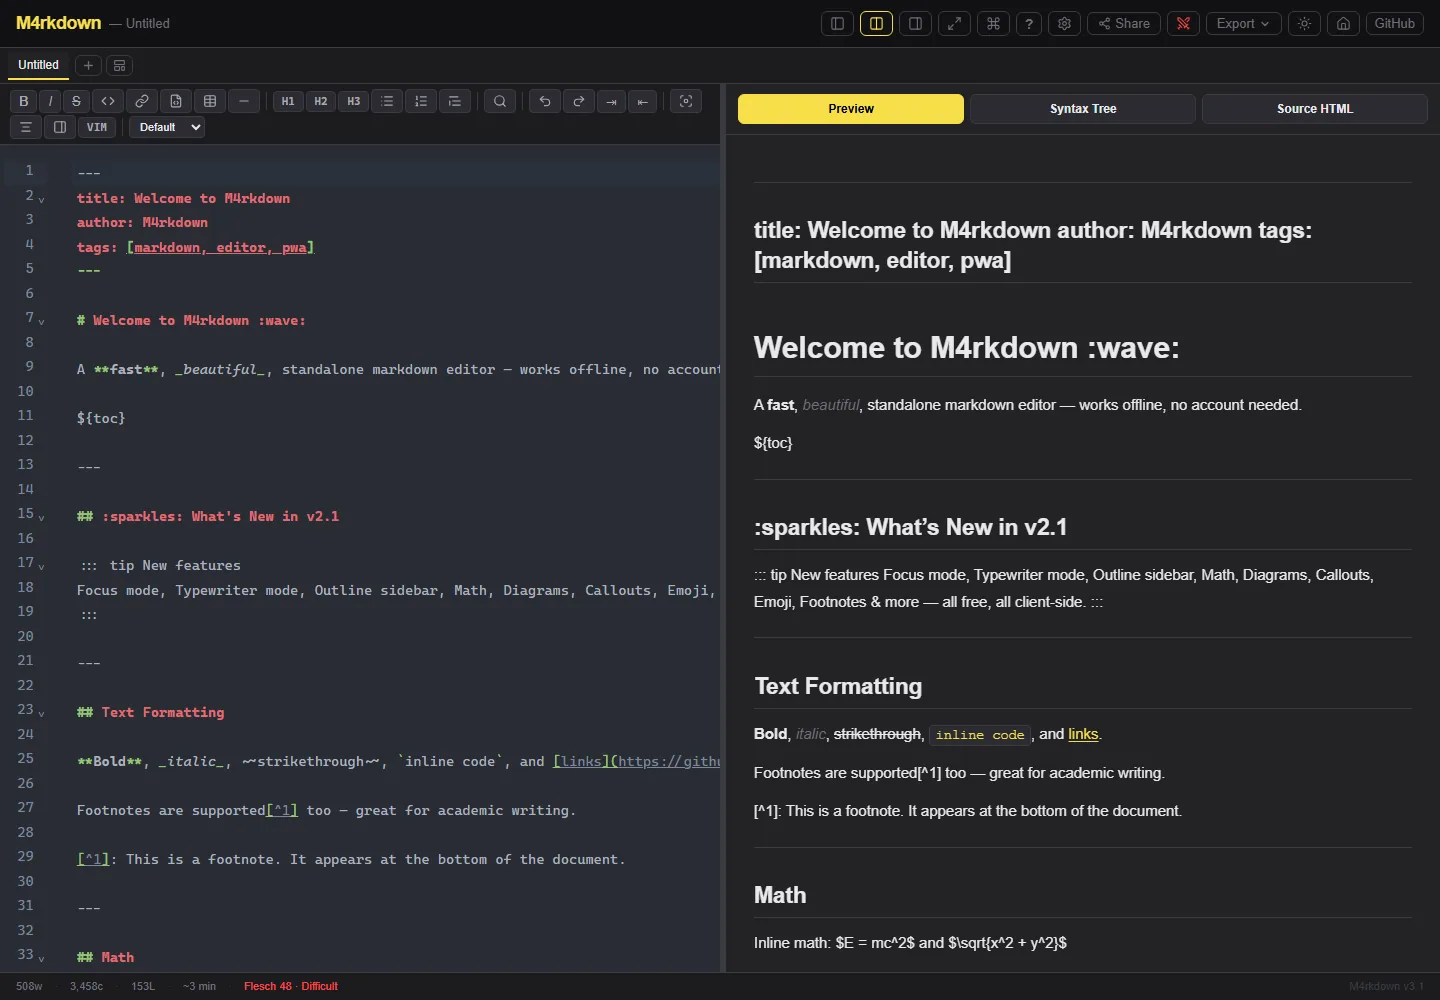The height and width of the screenshot is (1000, 1440).
Task: Collapse the fold arrow at line 23
Action: (x=41, y=713)
